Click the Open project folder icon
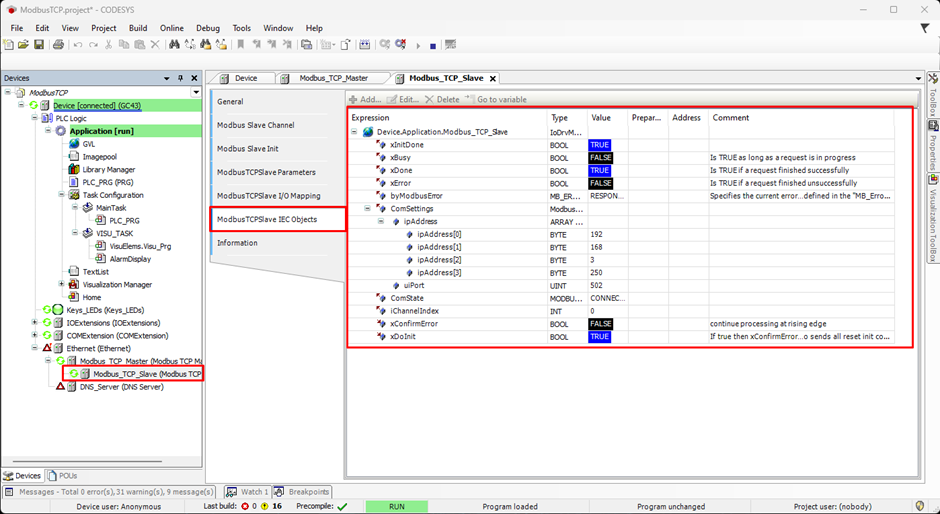Screen dimensions: 940x514 [x=23, y=44]
